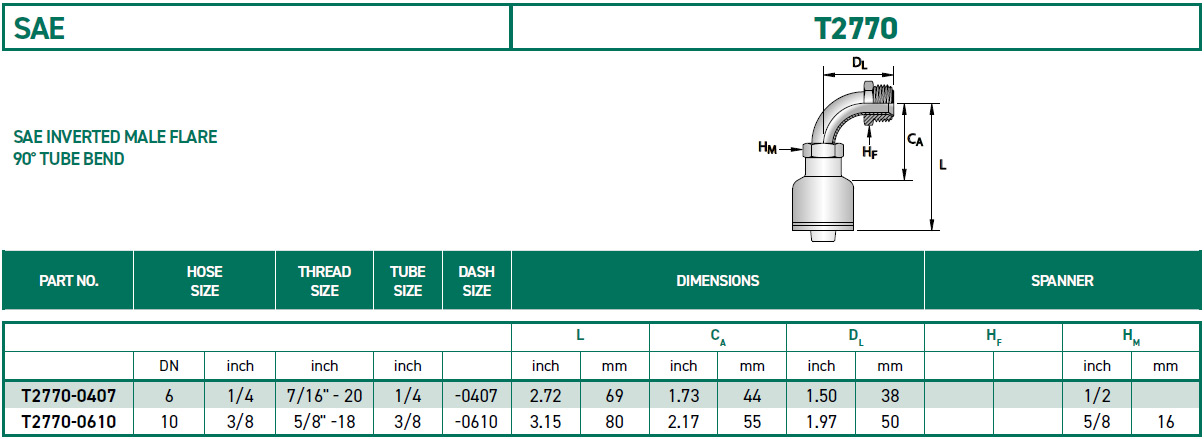Click the L label on the diagram
The width and height of the screenshot is (1204, 439).
pyautogui.click(x=942, y=163)
